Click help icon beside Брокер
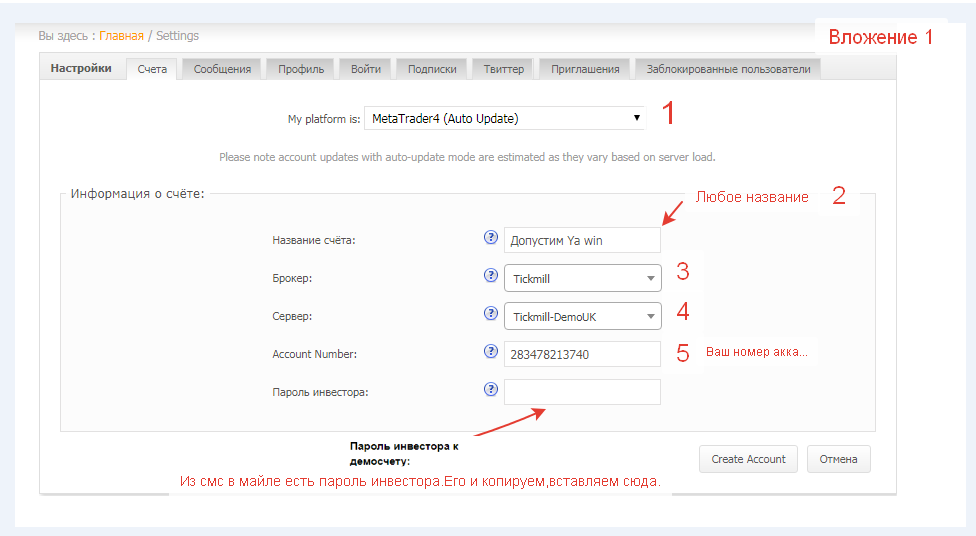This screenshot has height=536, width=976. coord(490,275)
